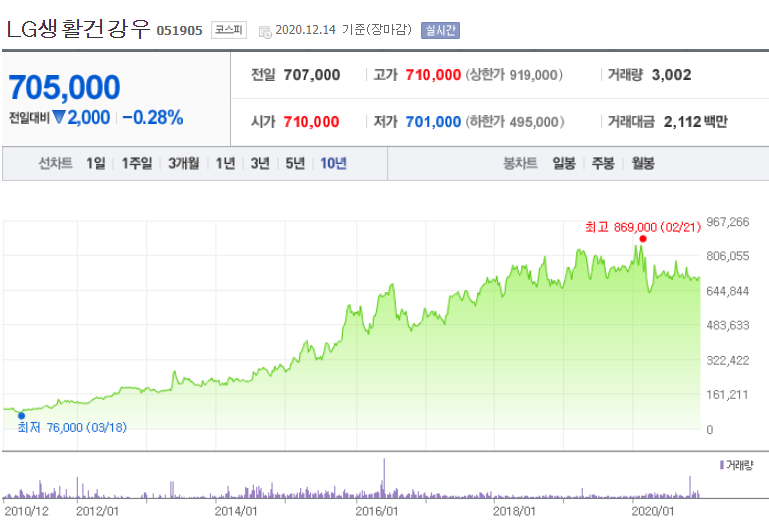Click the 2020.12.14 기준(장마감) date text

pyautogui.click(x=343, y=30)
